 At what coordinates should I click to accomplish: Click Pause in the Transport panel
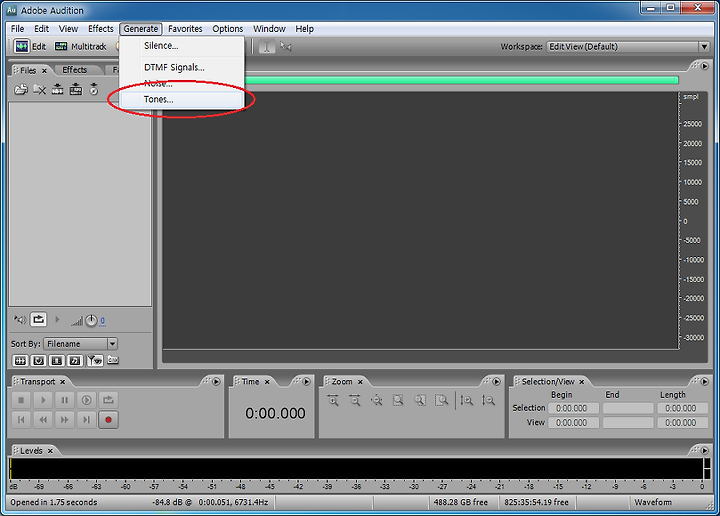(64, 400)
